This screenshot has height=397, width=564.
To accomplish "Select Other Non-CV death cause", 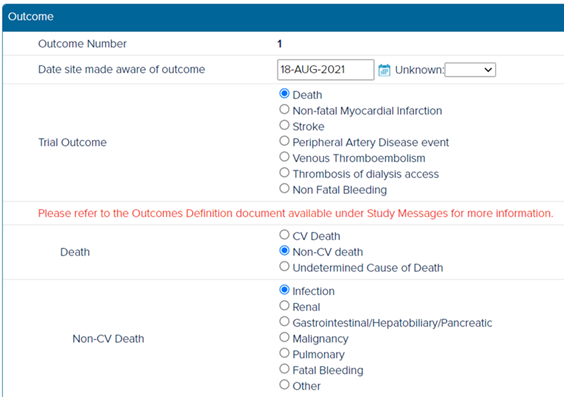I will pos(284,384).
